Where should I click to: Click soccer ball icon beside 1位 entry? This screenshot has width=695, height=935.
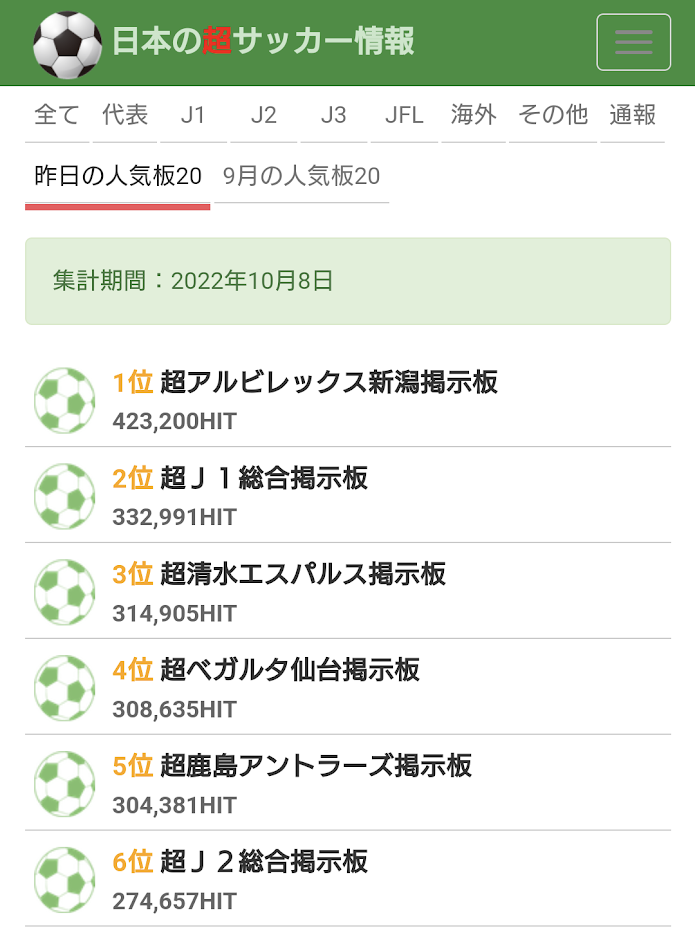[x=65, y=400]
